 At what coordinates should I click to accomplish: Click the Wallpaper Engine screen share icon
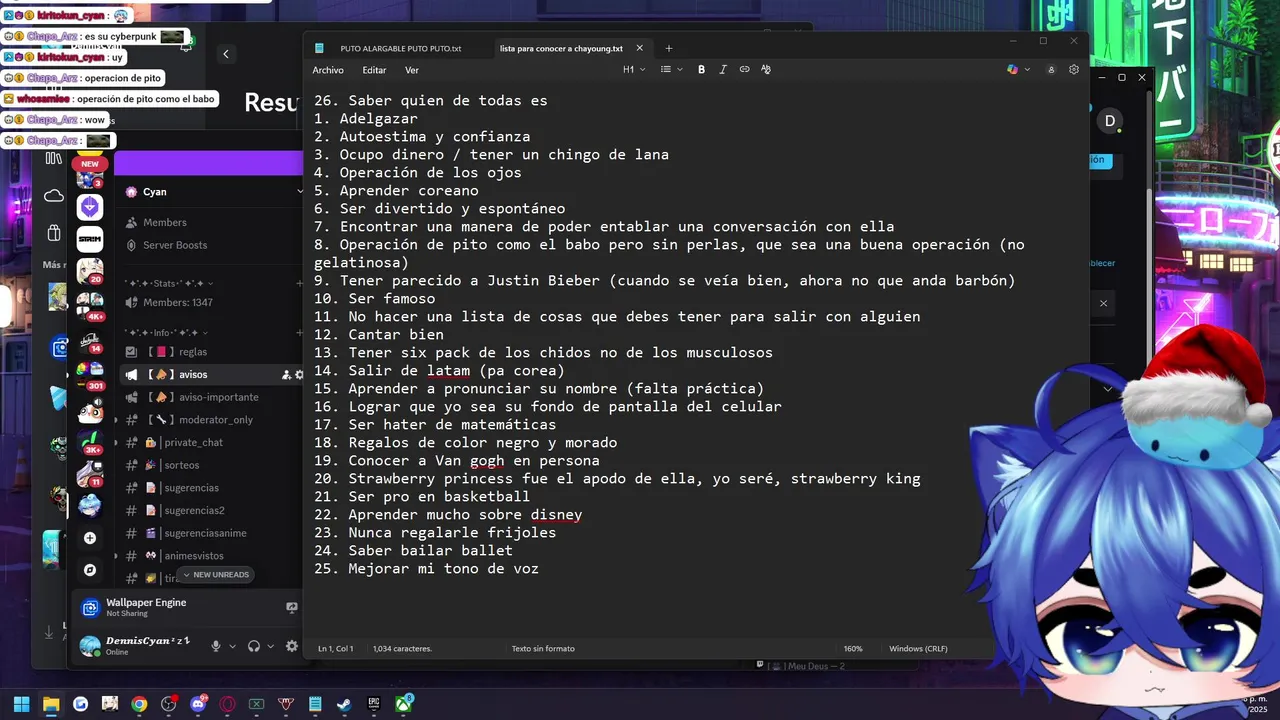click(x=292, y=607)
